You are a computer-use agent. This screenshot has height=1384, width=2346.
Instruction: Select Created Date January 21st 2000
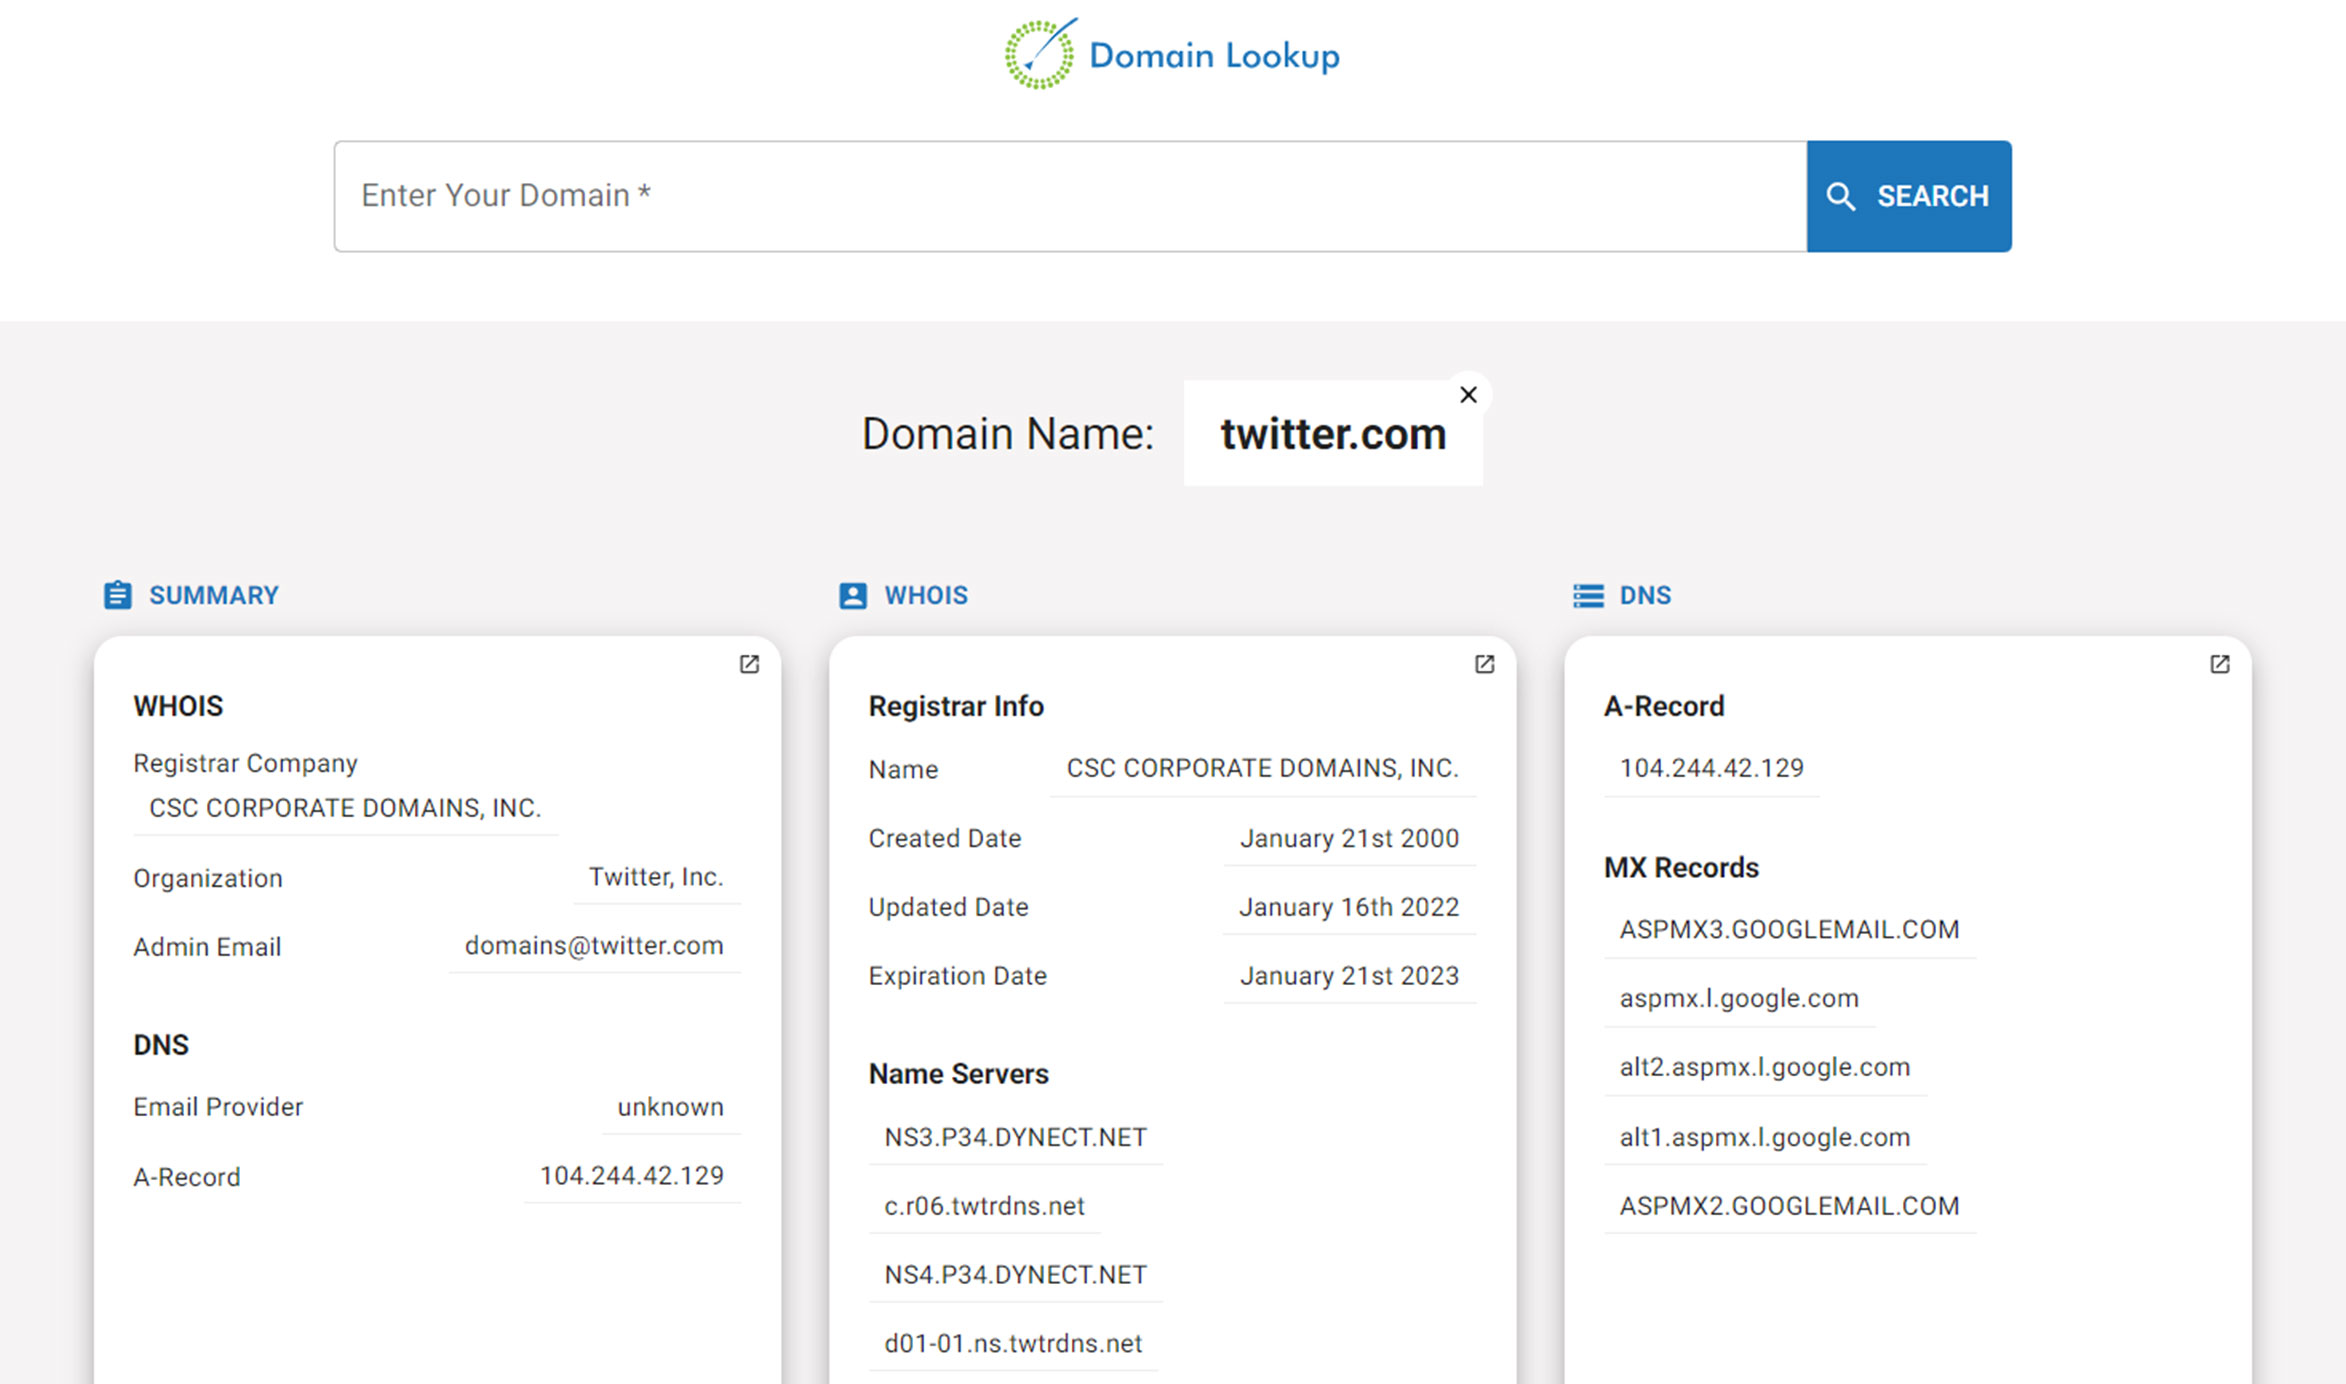tap(1349, 838)
